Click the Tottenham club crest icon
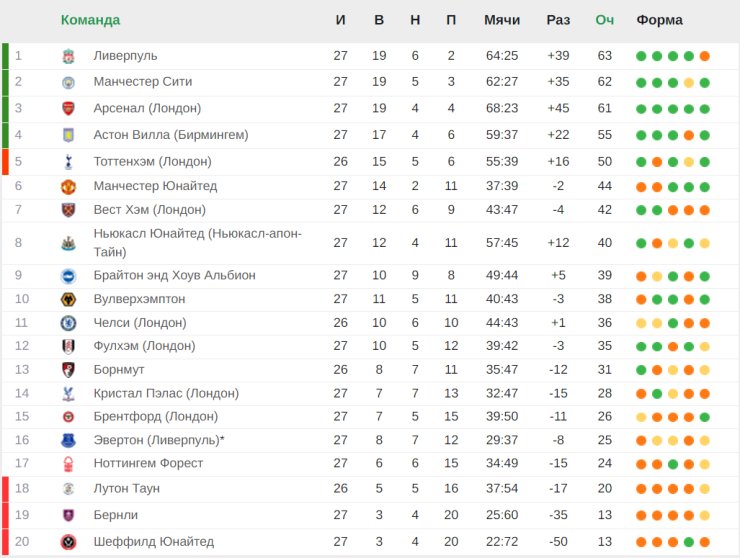This screenshot has height=558, width=740. click(x=68, y=161)
